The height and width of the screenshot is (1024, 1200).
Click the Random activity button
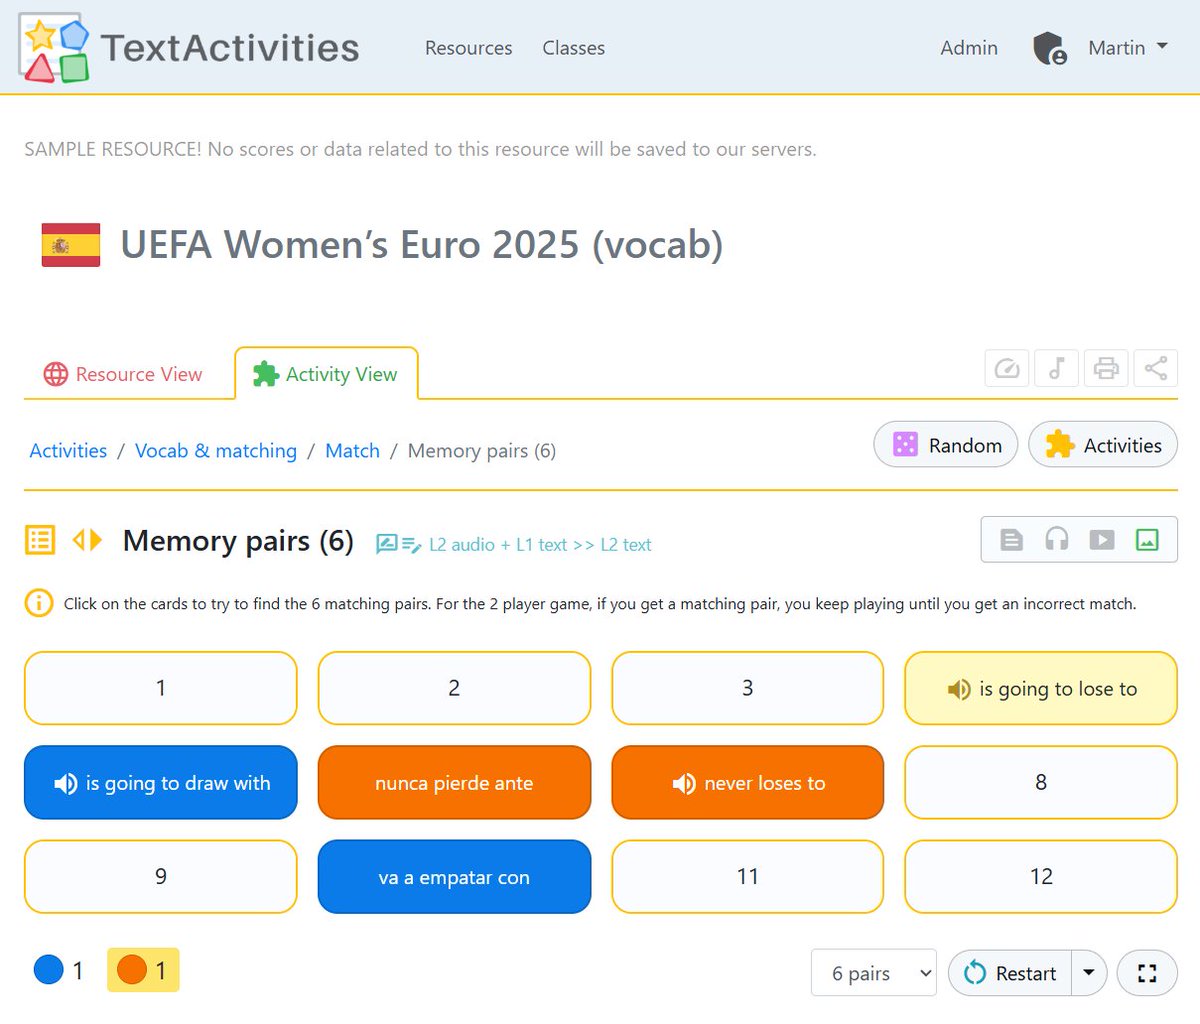(946, 445)
